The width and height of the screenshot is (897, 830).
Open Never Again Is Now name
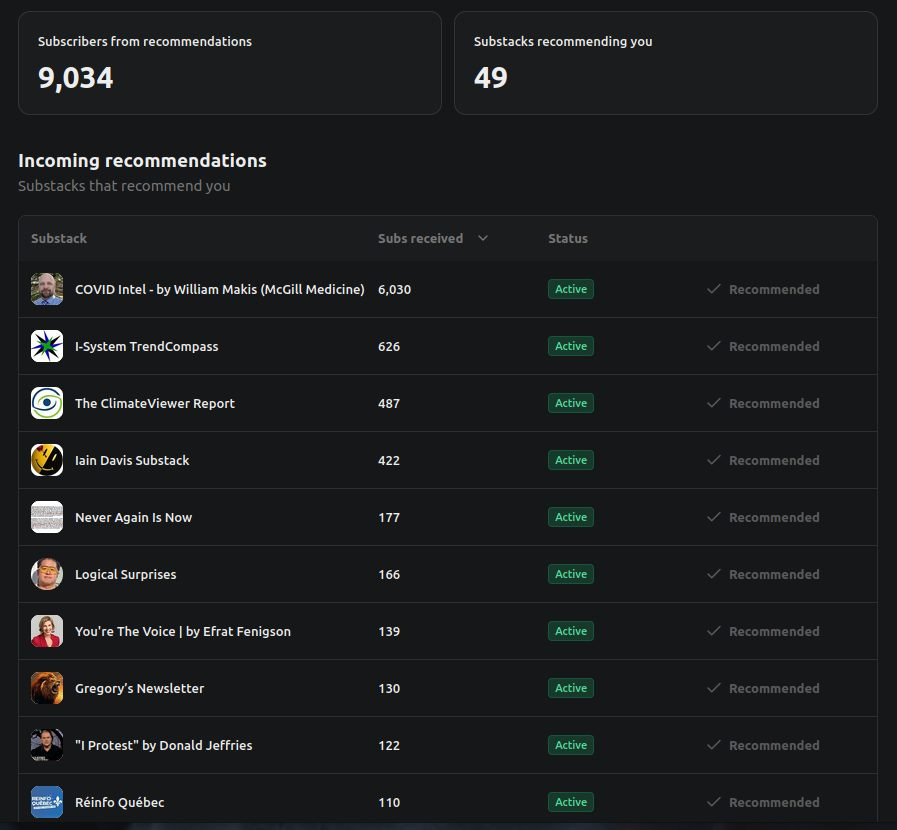pos(133,518)
